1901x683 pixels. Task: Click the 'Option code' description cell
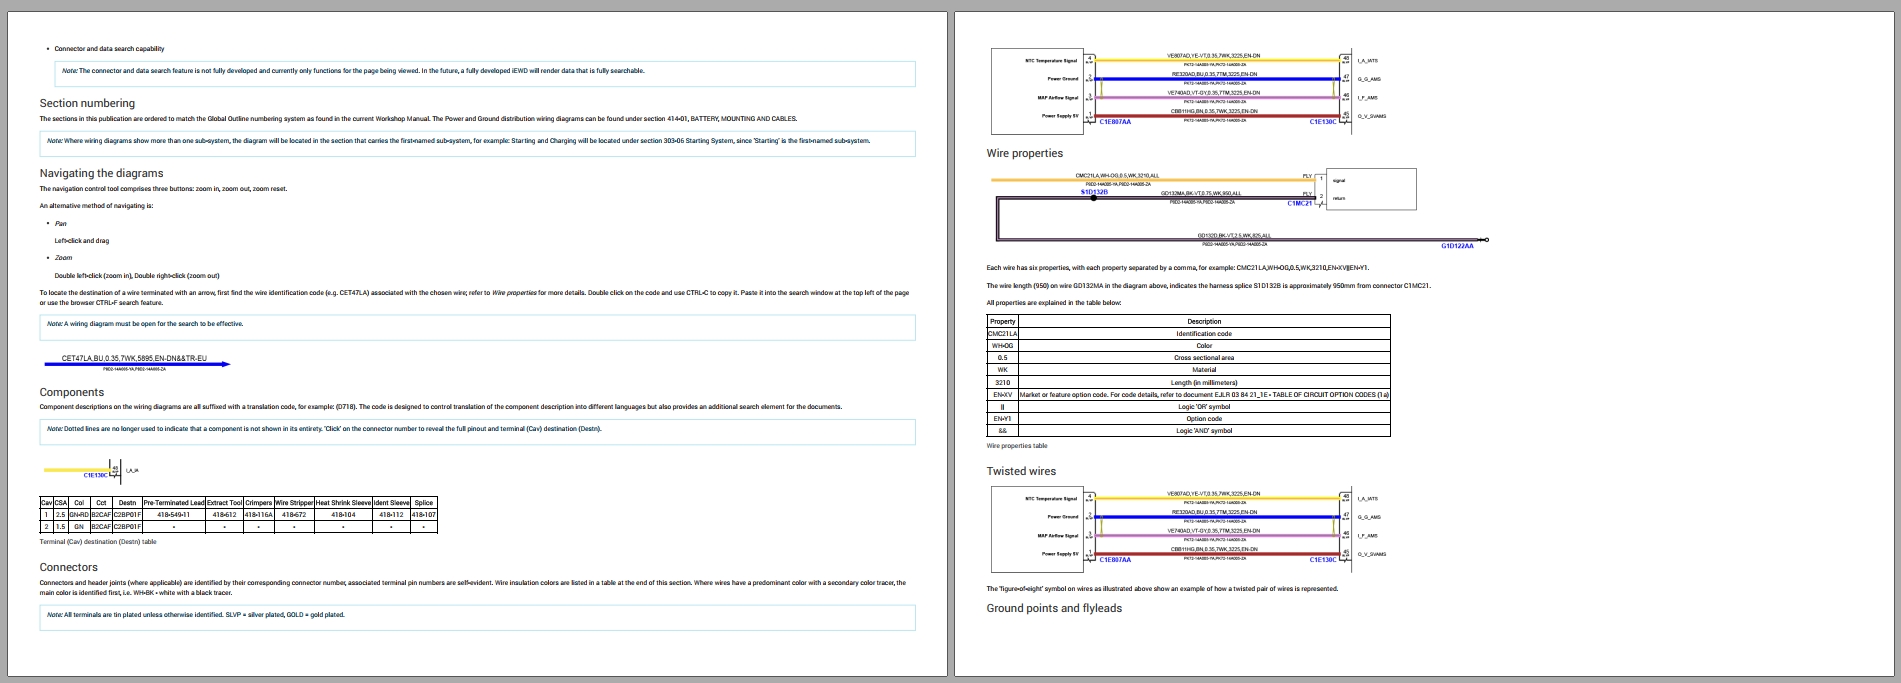(1204, 418)
